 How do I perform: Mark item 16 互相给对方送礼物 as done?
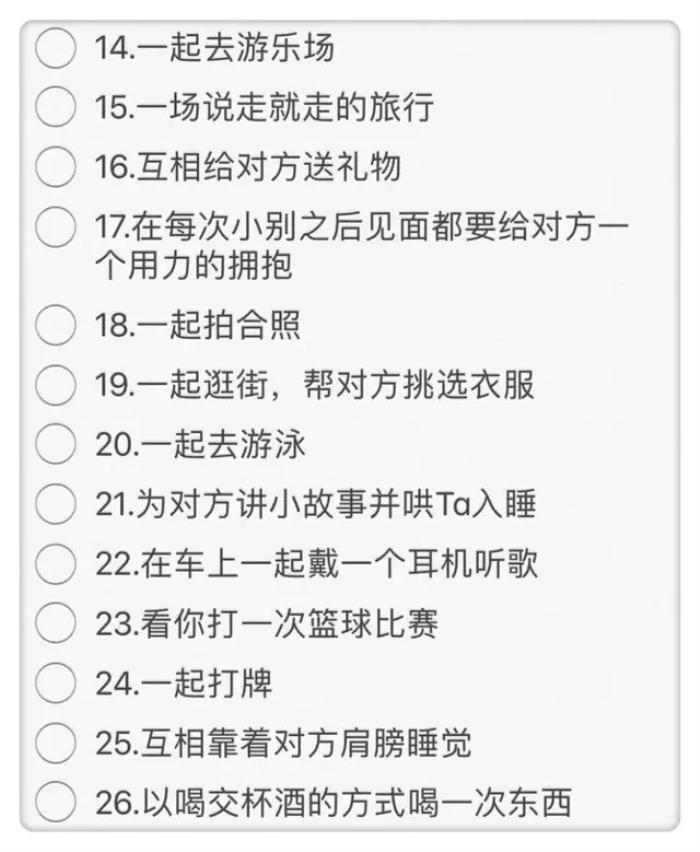coord(55,166)
